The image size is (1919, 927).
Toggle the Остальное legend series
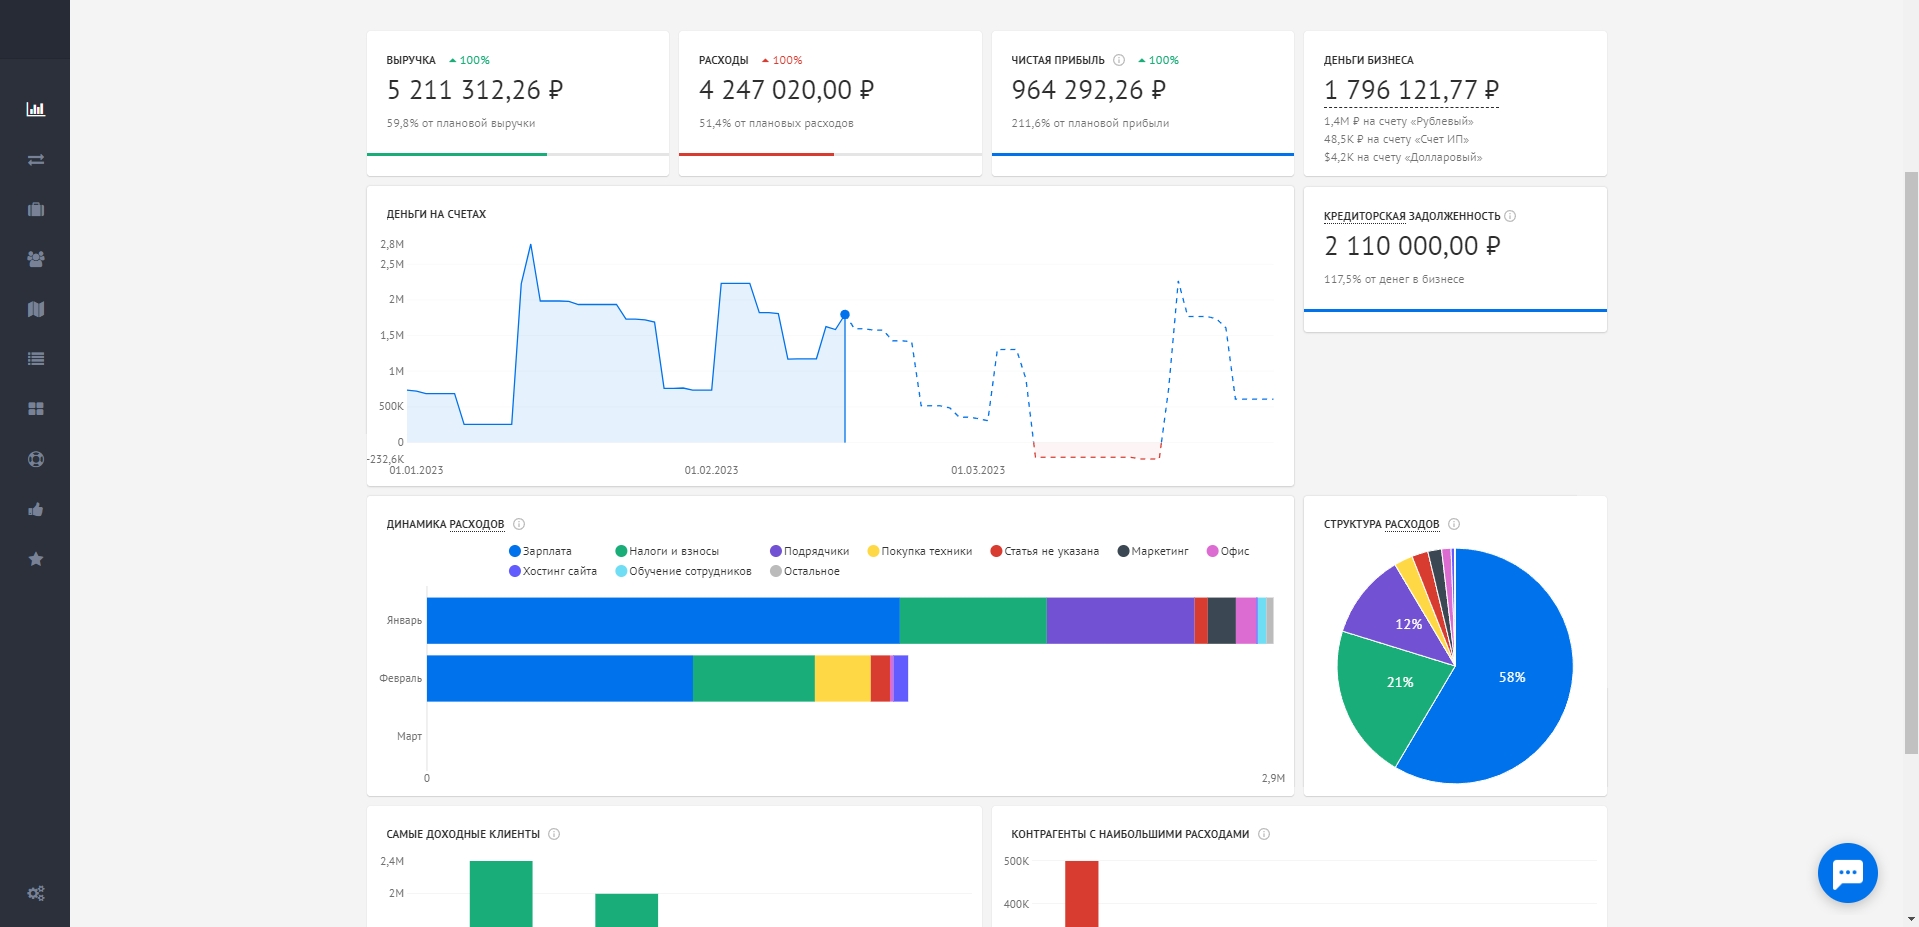click(x=805, y=571)
